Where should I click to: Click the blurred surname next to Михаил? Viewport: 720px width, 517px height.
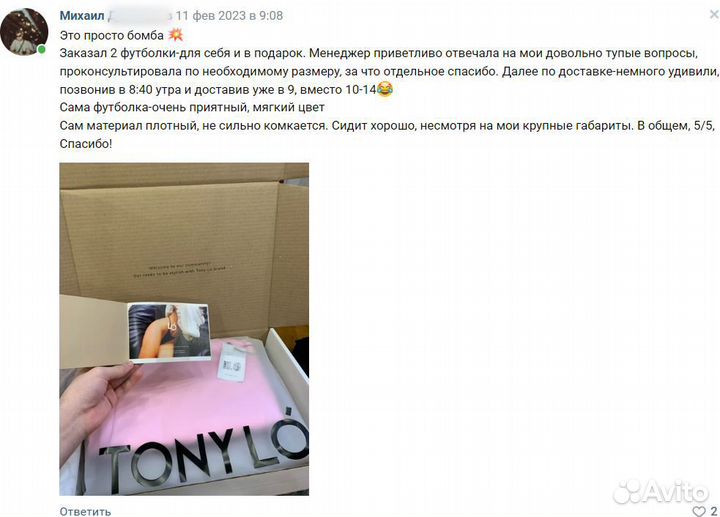pos(140,16)
